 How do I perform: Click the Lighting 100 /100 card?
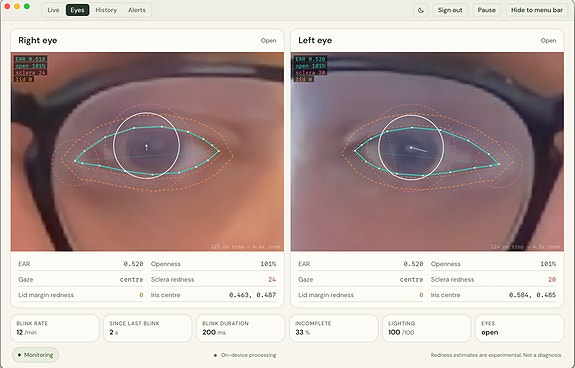click(x=427, y=328)
